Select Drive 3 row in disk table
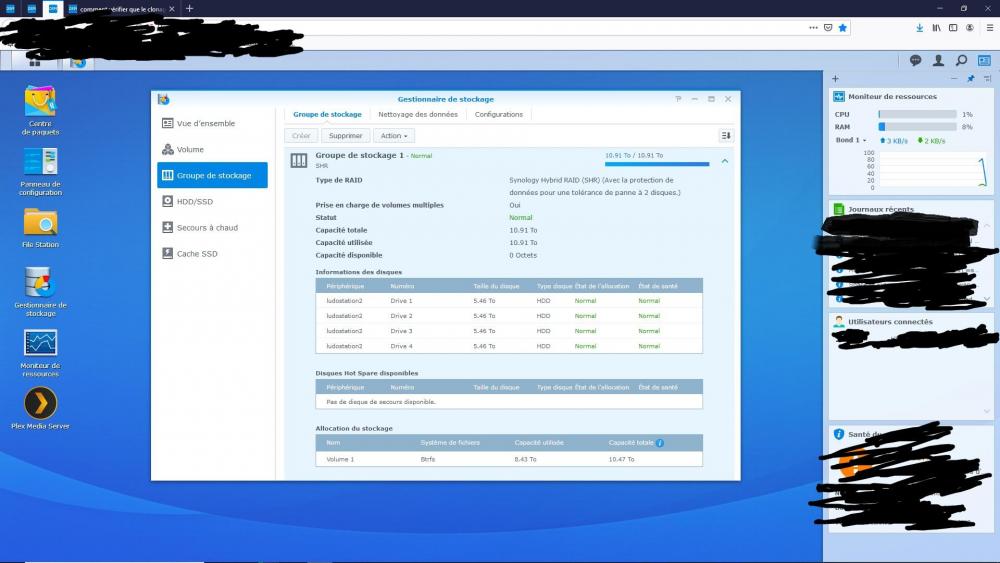 tap(508, 331)
